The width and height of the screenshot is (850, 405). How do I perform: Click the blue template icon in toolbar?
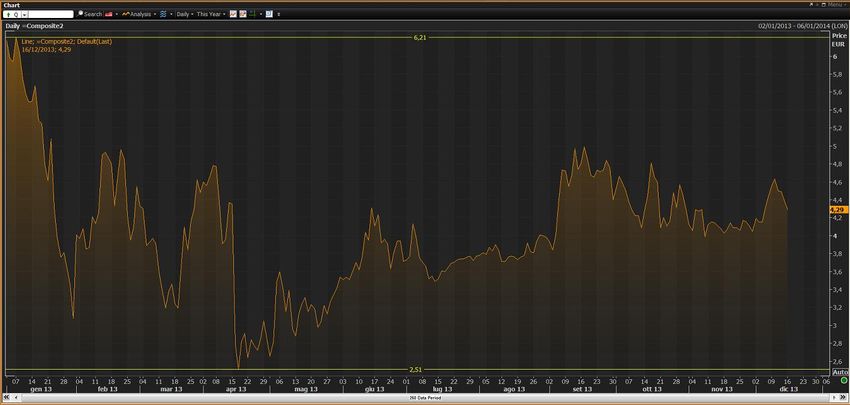click(x=269, y=15)
